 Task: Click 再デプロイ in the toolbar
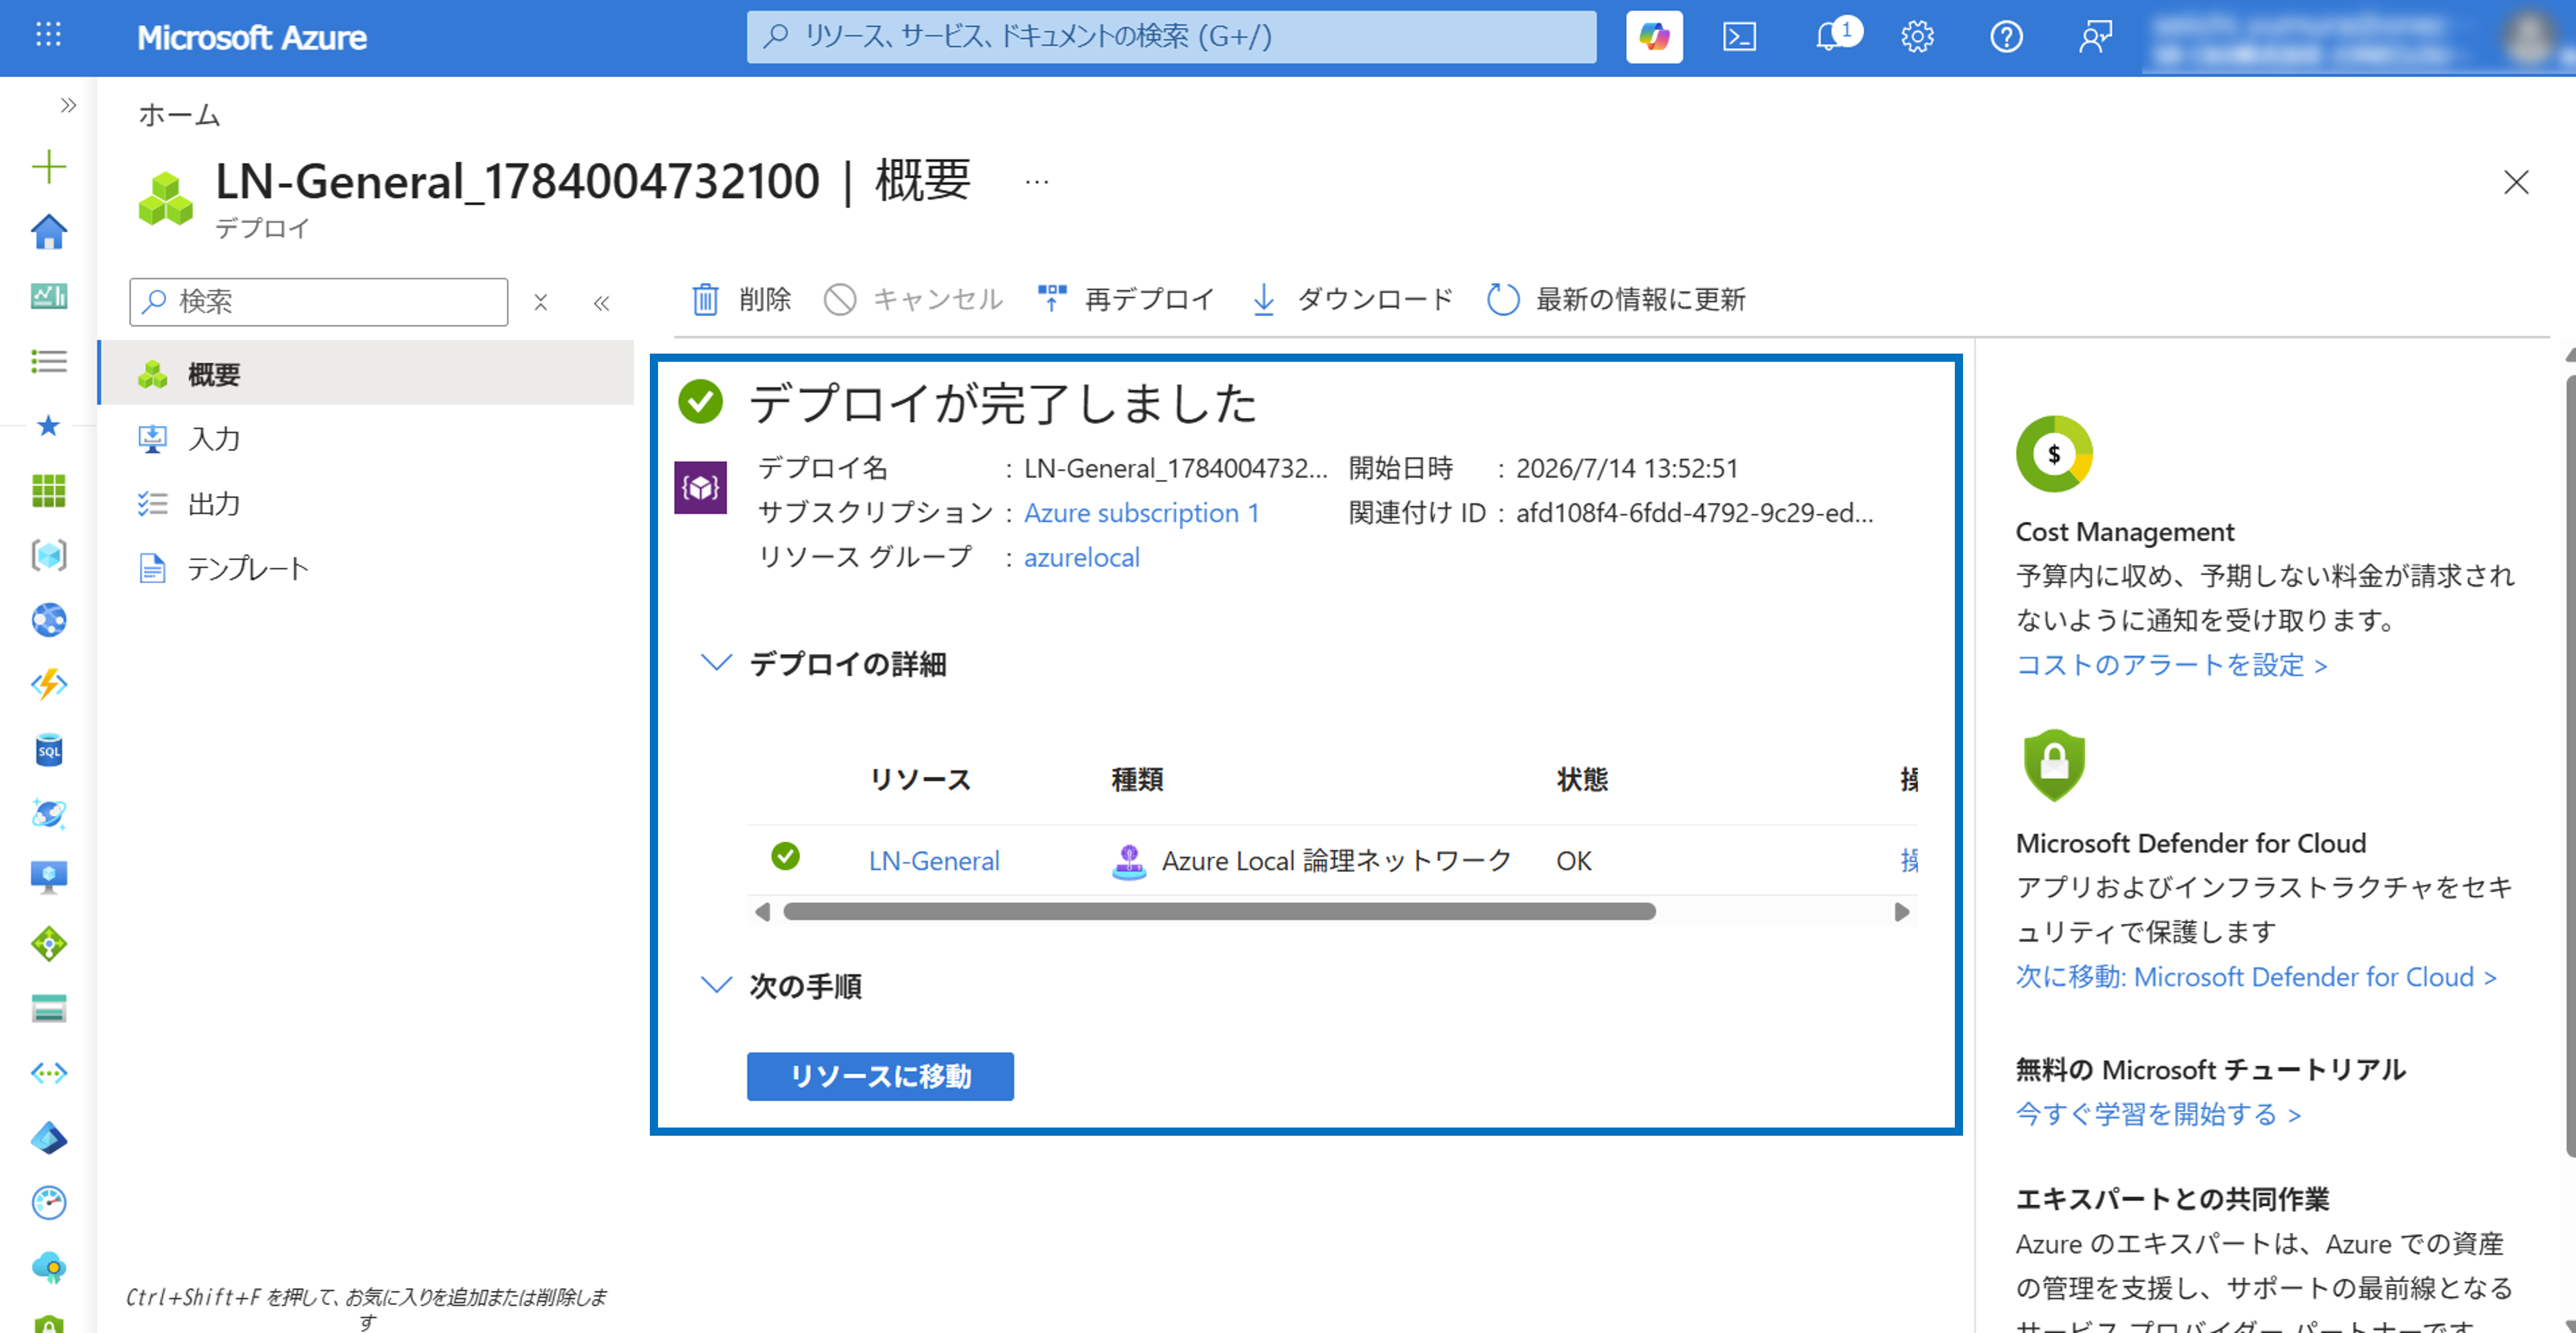click(1126, 298)
